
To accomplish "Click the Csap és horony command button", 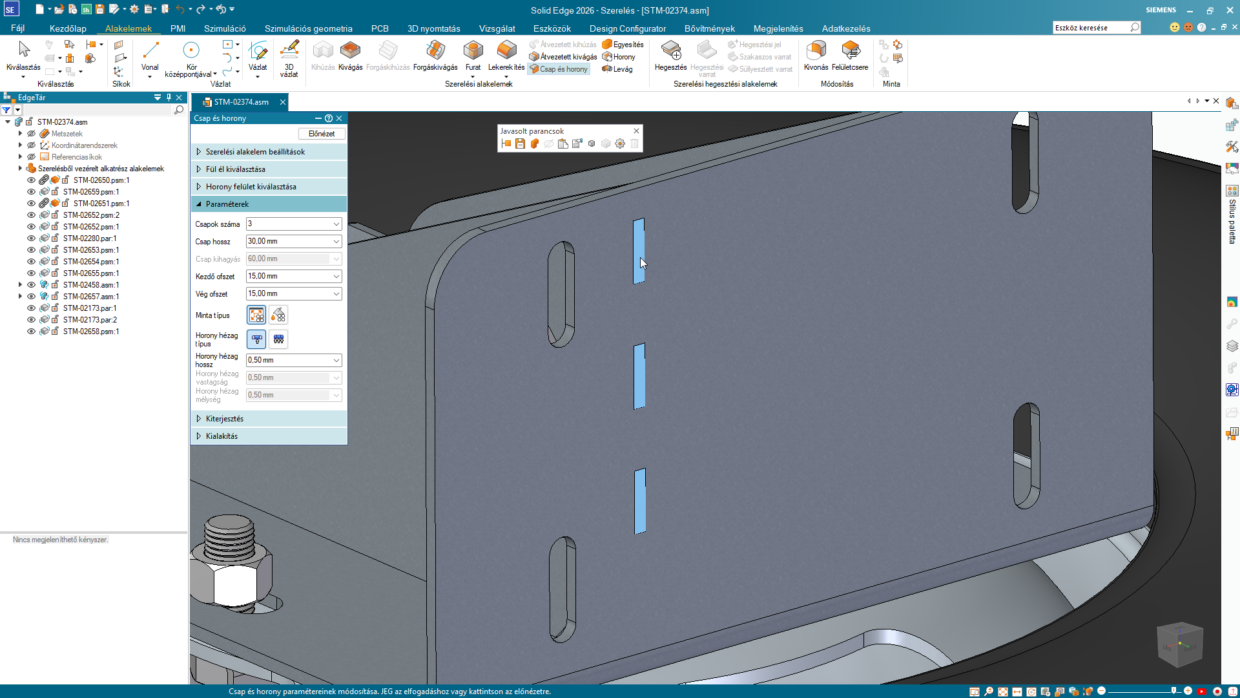I will click(x=559, y=69).
